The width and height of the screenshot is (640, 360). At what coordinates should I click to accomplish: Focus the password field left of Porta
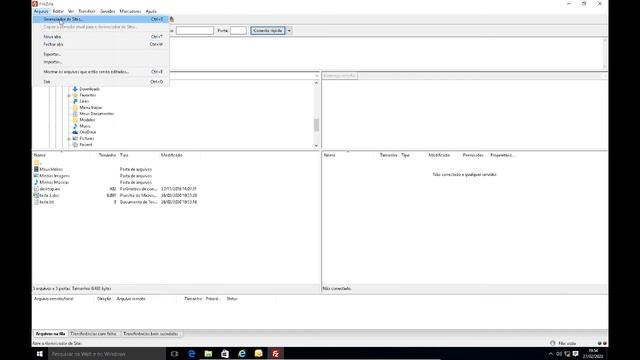195,31
